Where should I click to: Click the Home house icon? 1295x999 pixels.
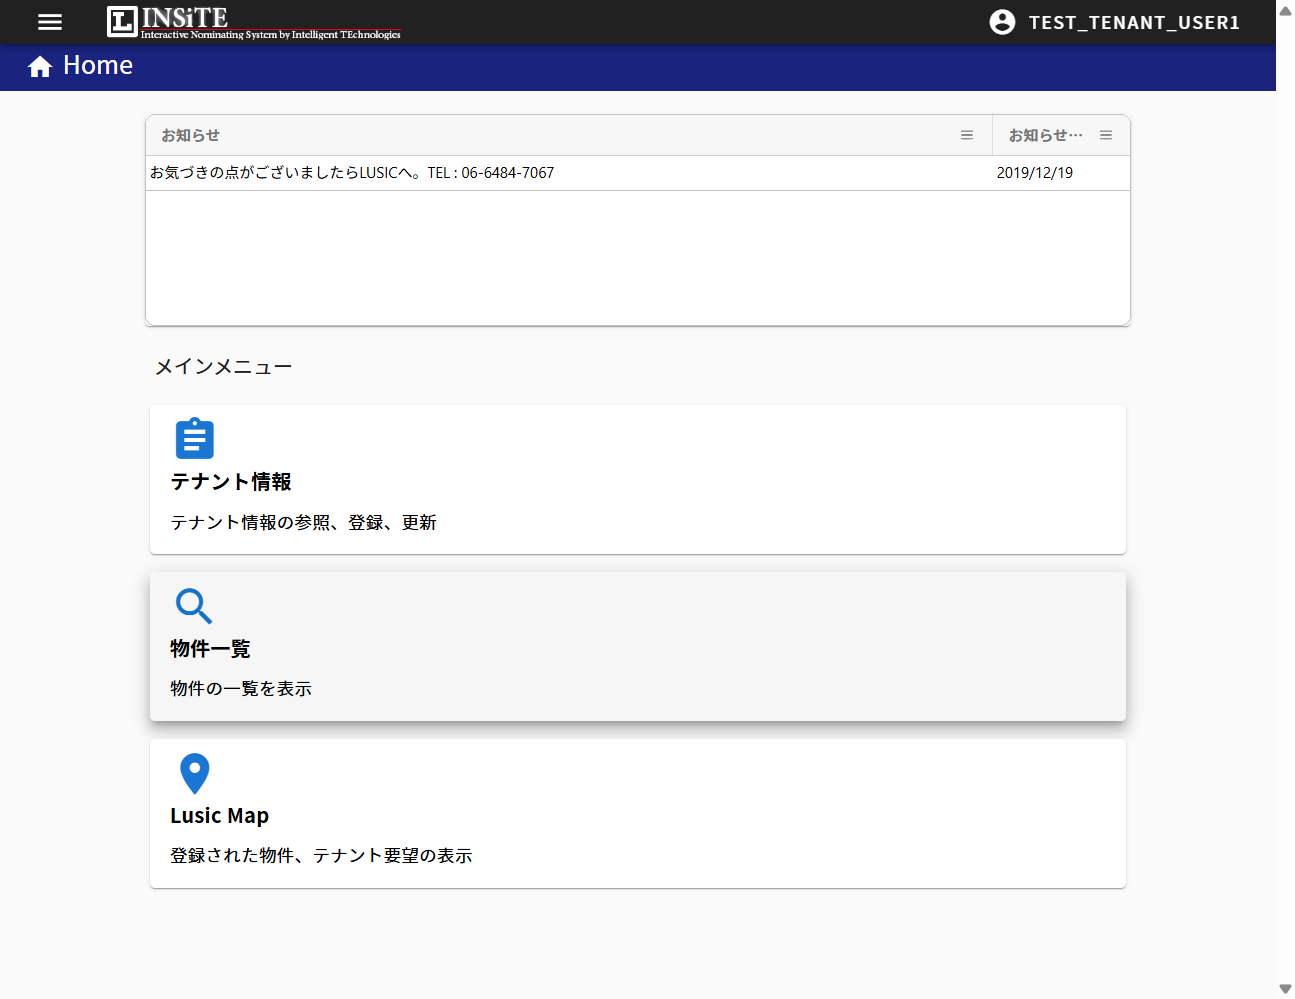38,65
